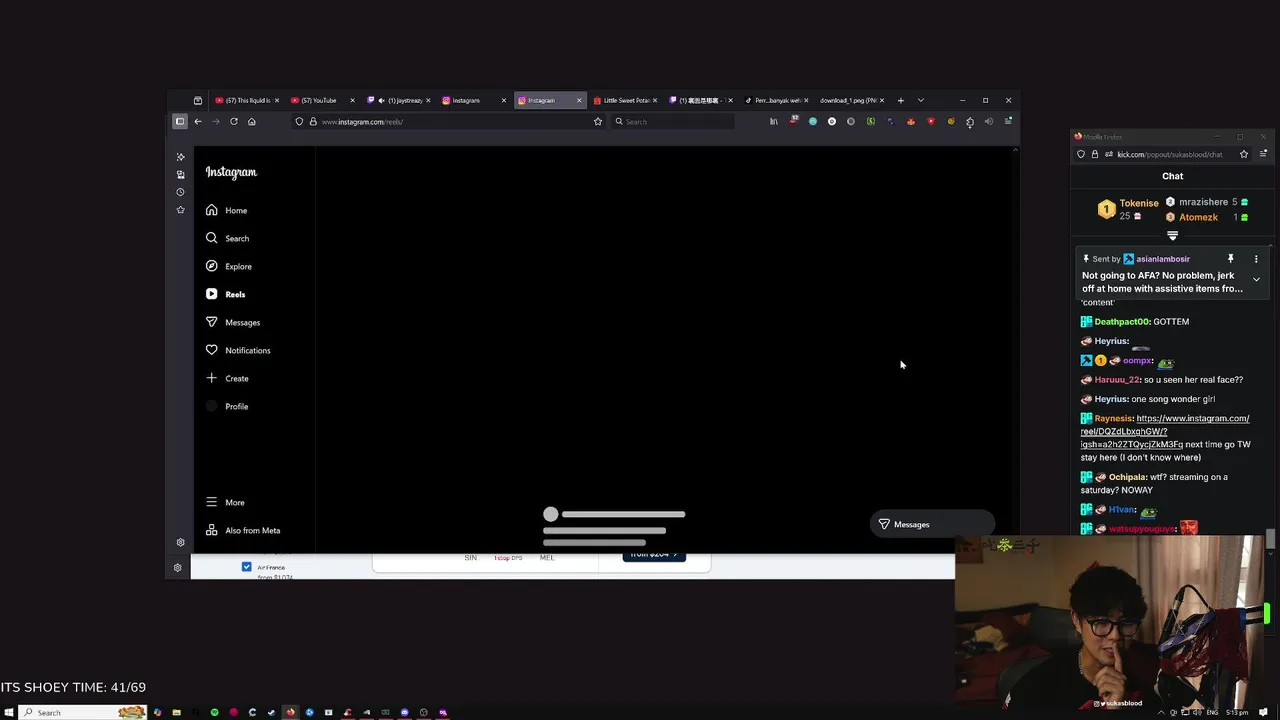The width and height of the screenshot is (1280, 720).
Task: Open Firefox from the taskbar
Action: point(290,712)
